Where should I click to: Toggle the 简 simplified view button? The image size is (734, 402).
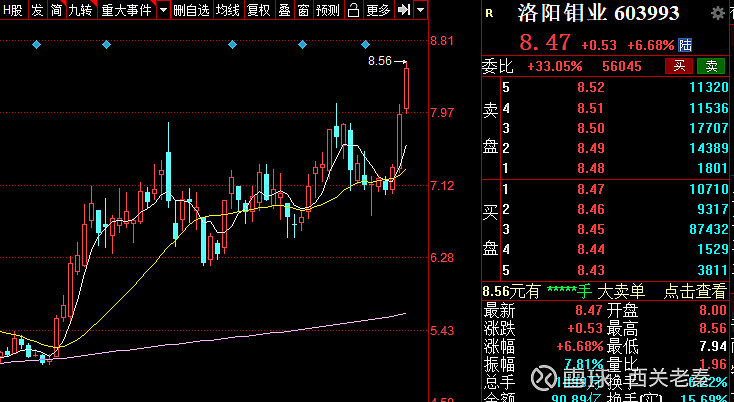pyautogui.click(x=57, y=10)
